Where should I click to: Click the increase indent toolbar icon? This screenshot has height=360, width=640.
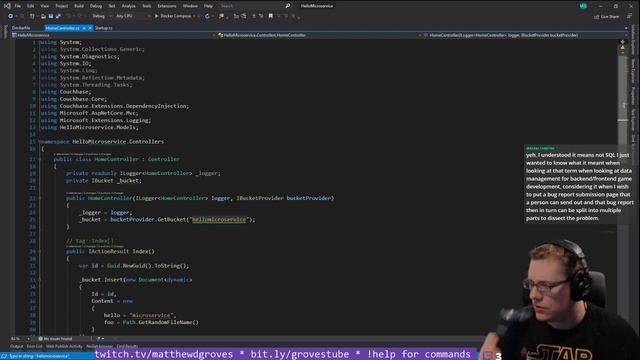[244, 16]
